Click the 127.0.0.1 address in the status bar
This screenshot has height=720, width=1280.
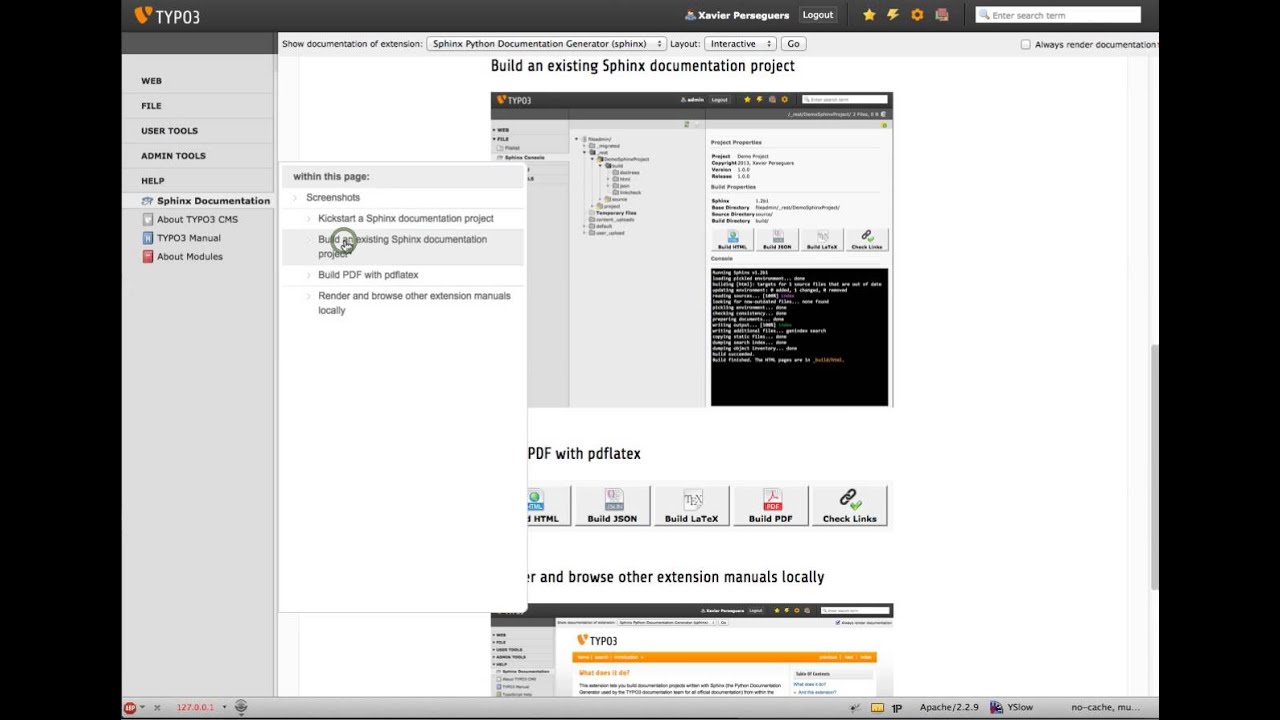[x=195, y=707]
